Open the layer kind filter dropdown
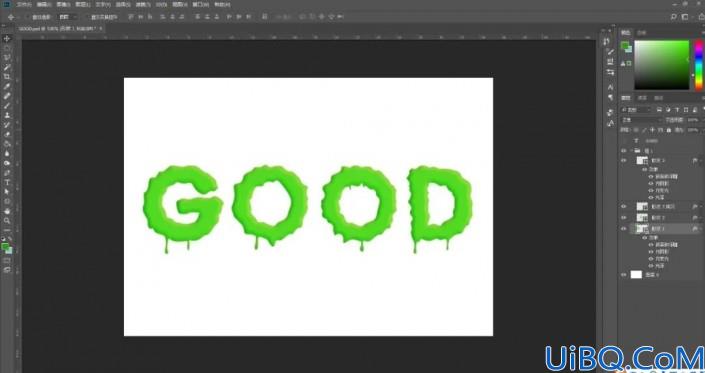 [636, 110]
